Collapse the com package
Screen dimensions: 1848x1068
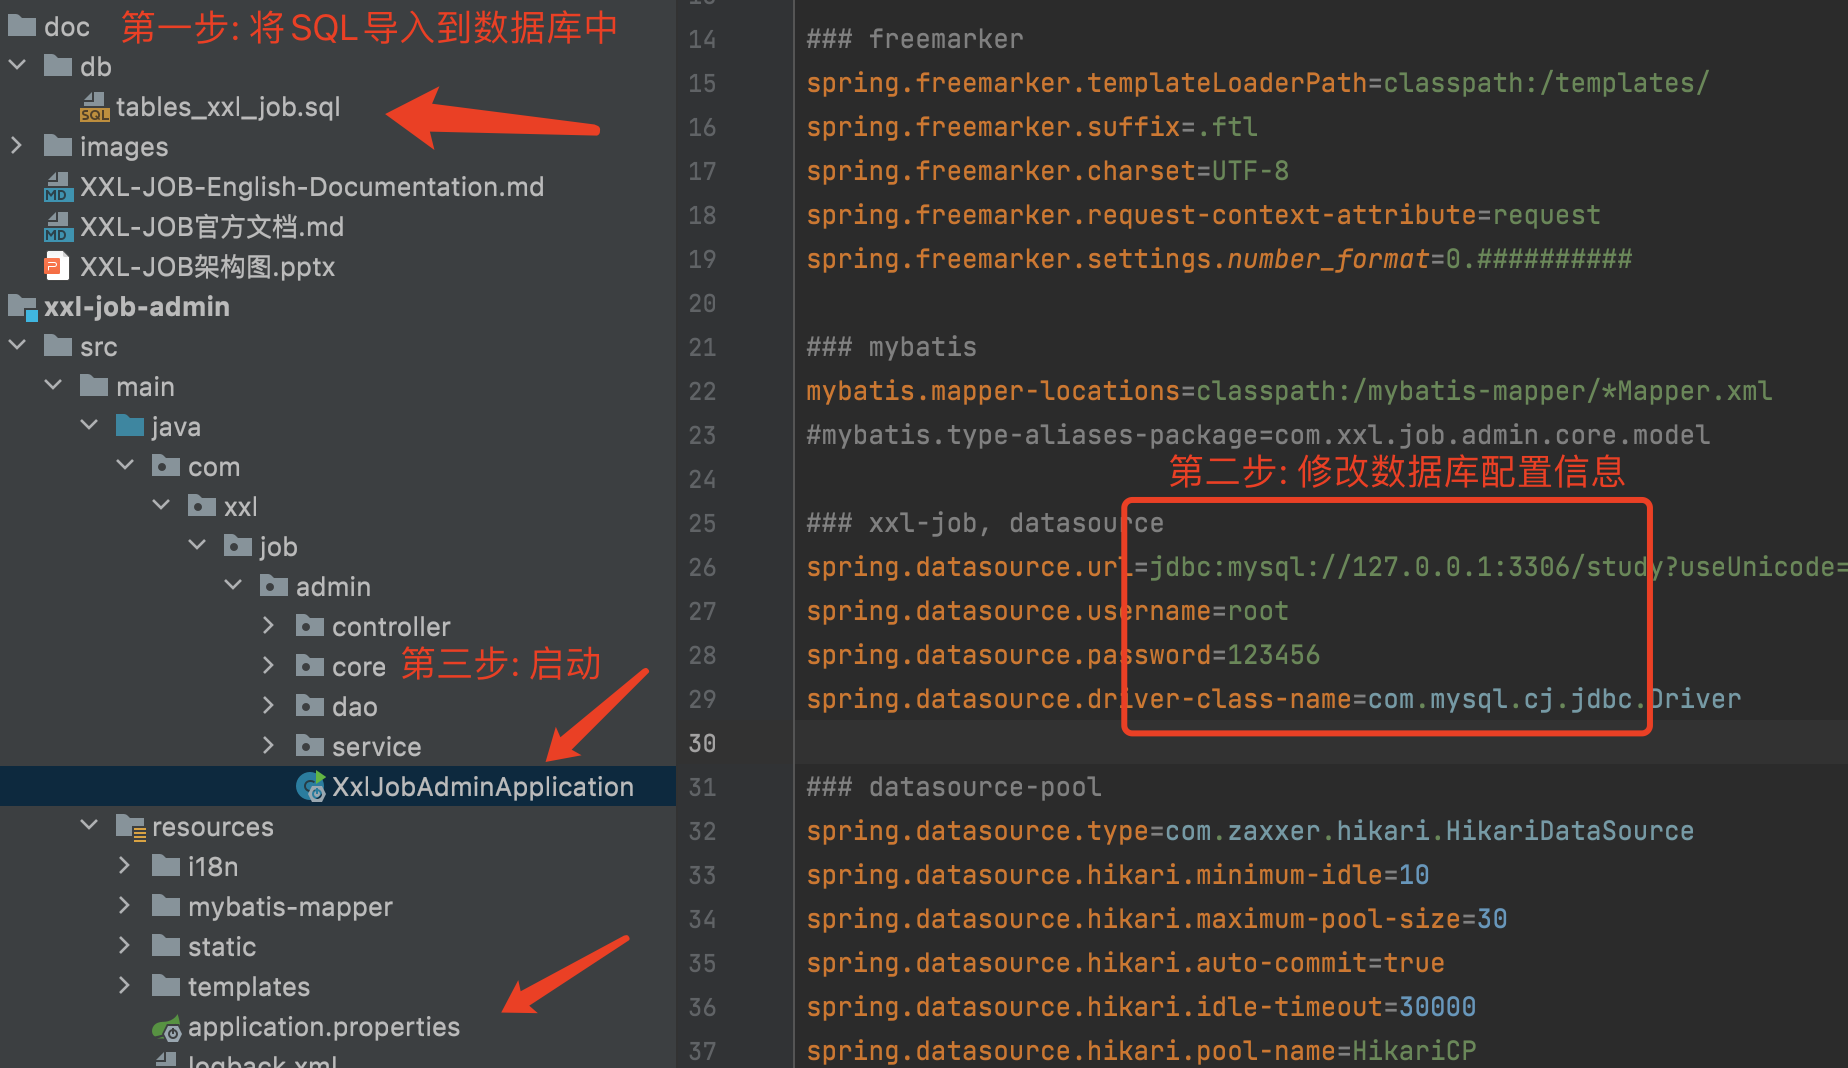tap(125, 466)
